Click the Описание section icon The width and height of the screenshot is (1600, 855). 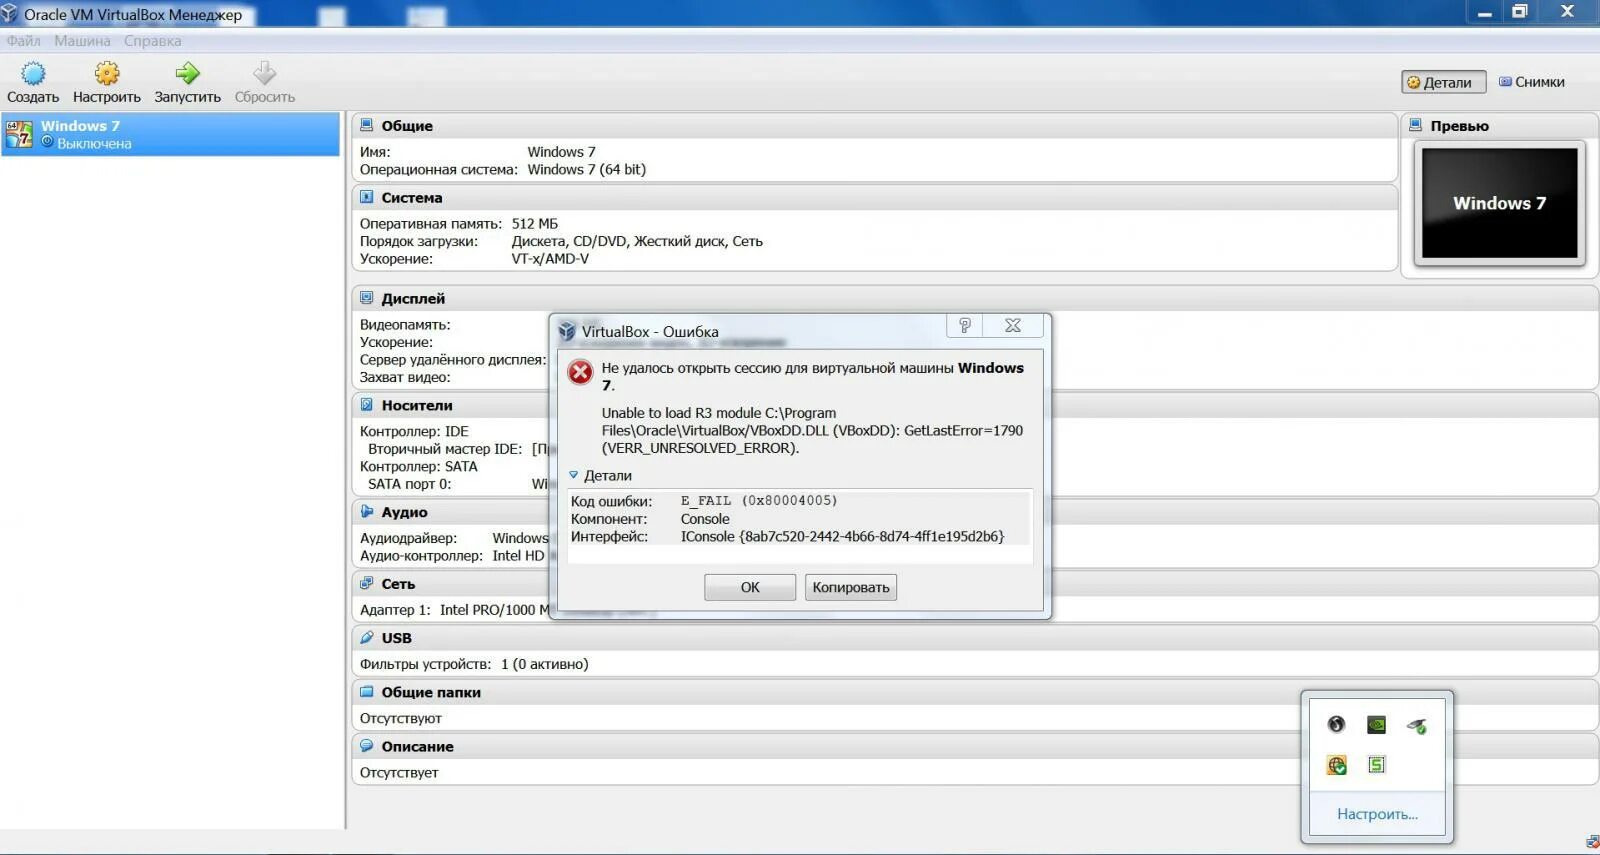pos(366,746)
